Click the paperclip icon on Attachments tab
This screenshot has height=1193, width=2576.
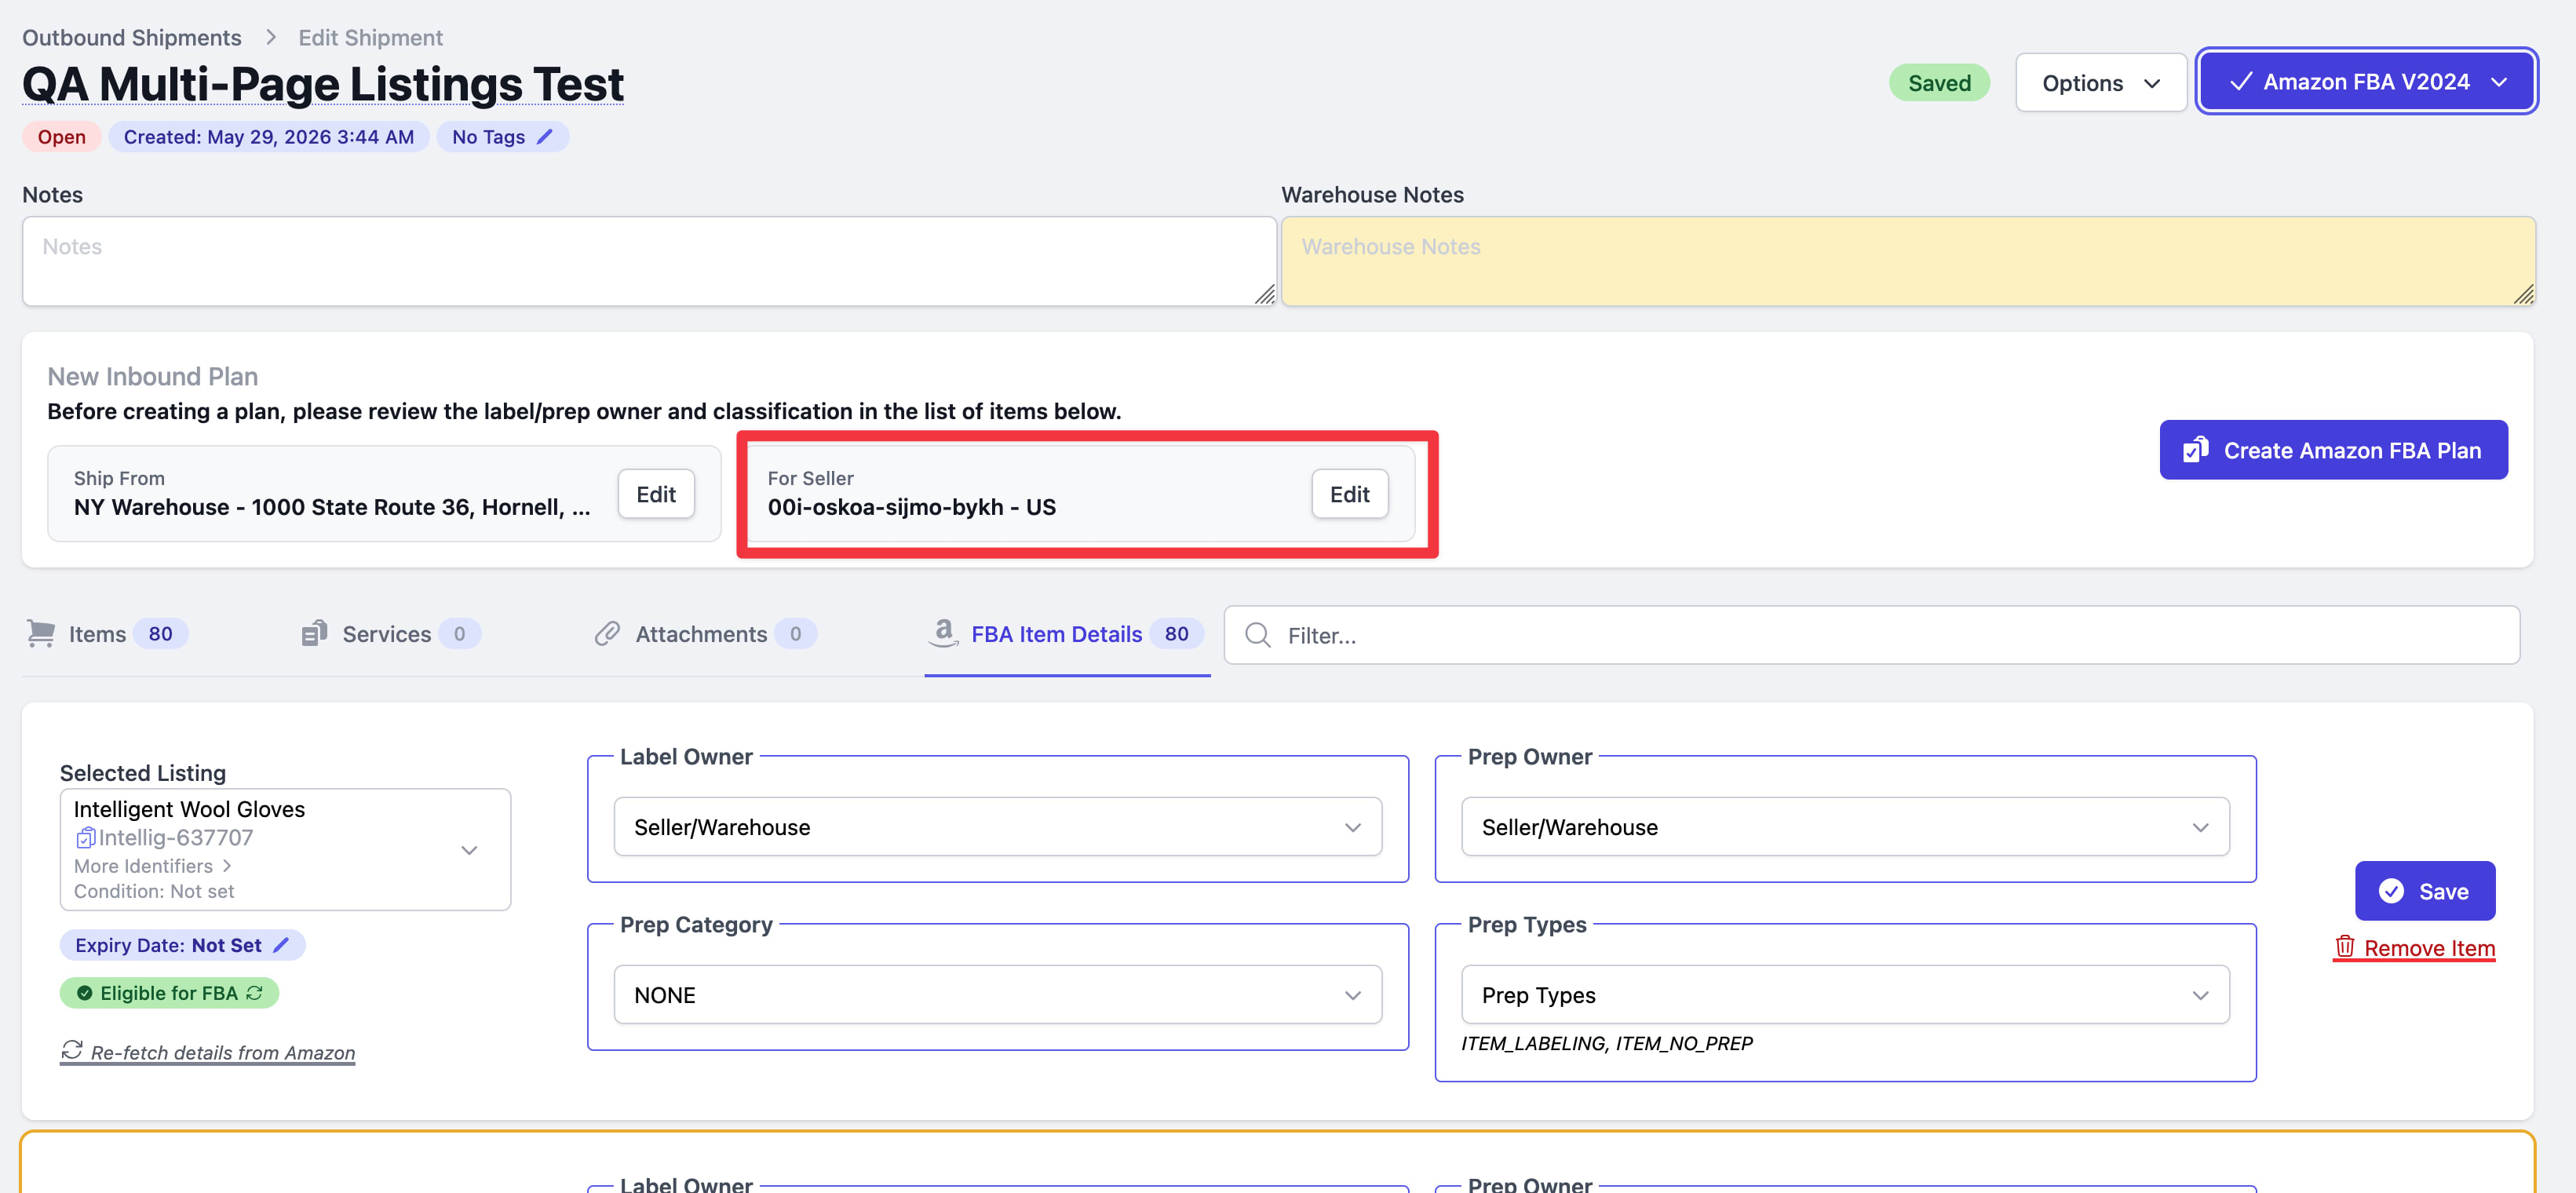607,633
